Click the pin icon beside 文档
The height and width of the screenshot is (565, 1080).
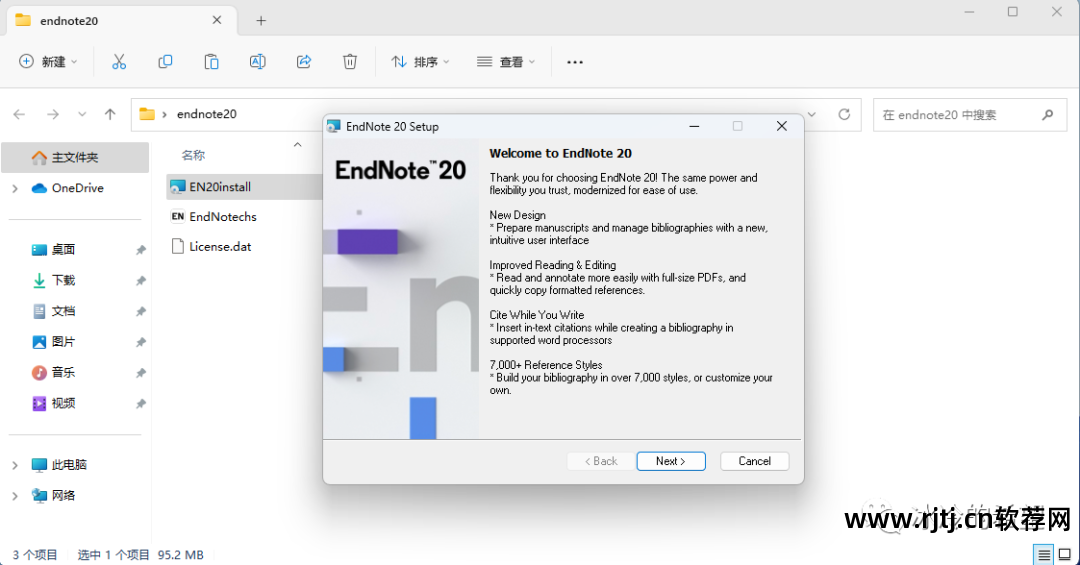pos(141,311)
